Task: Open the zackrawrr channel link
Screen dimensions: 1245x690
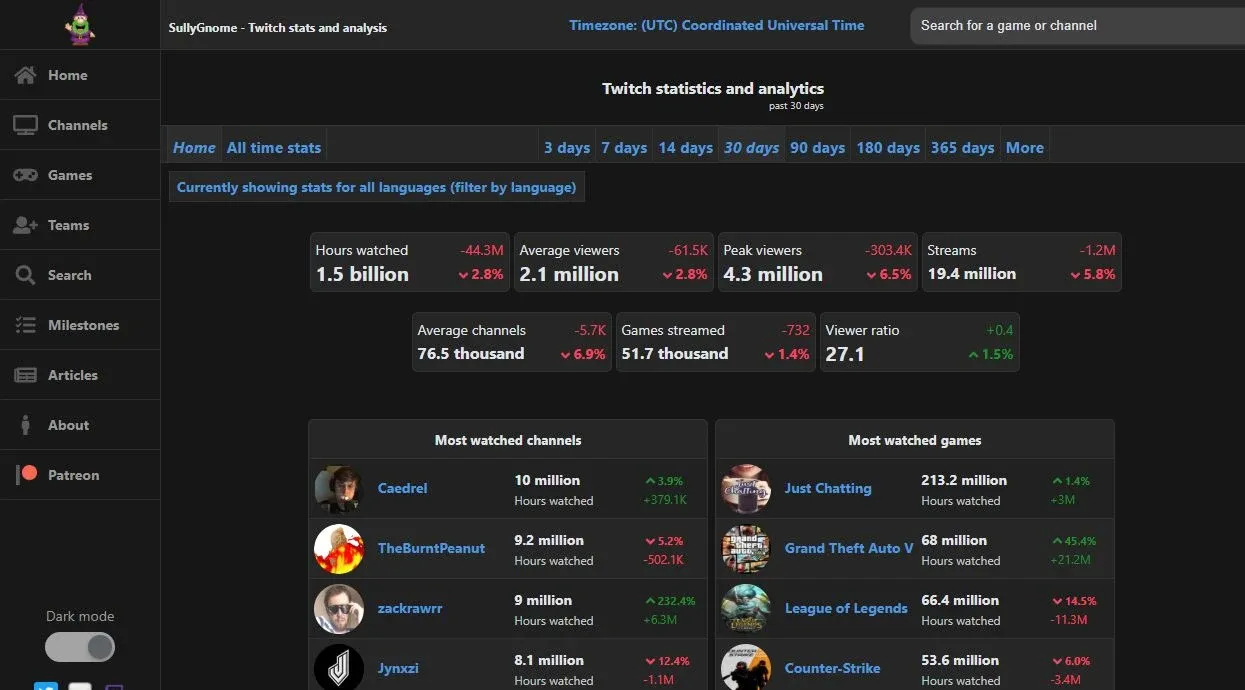Action: (x=410, y=608)
